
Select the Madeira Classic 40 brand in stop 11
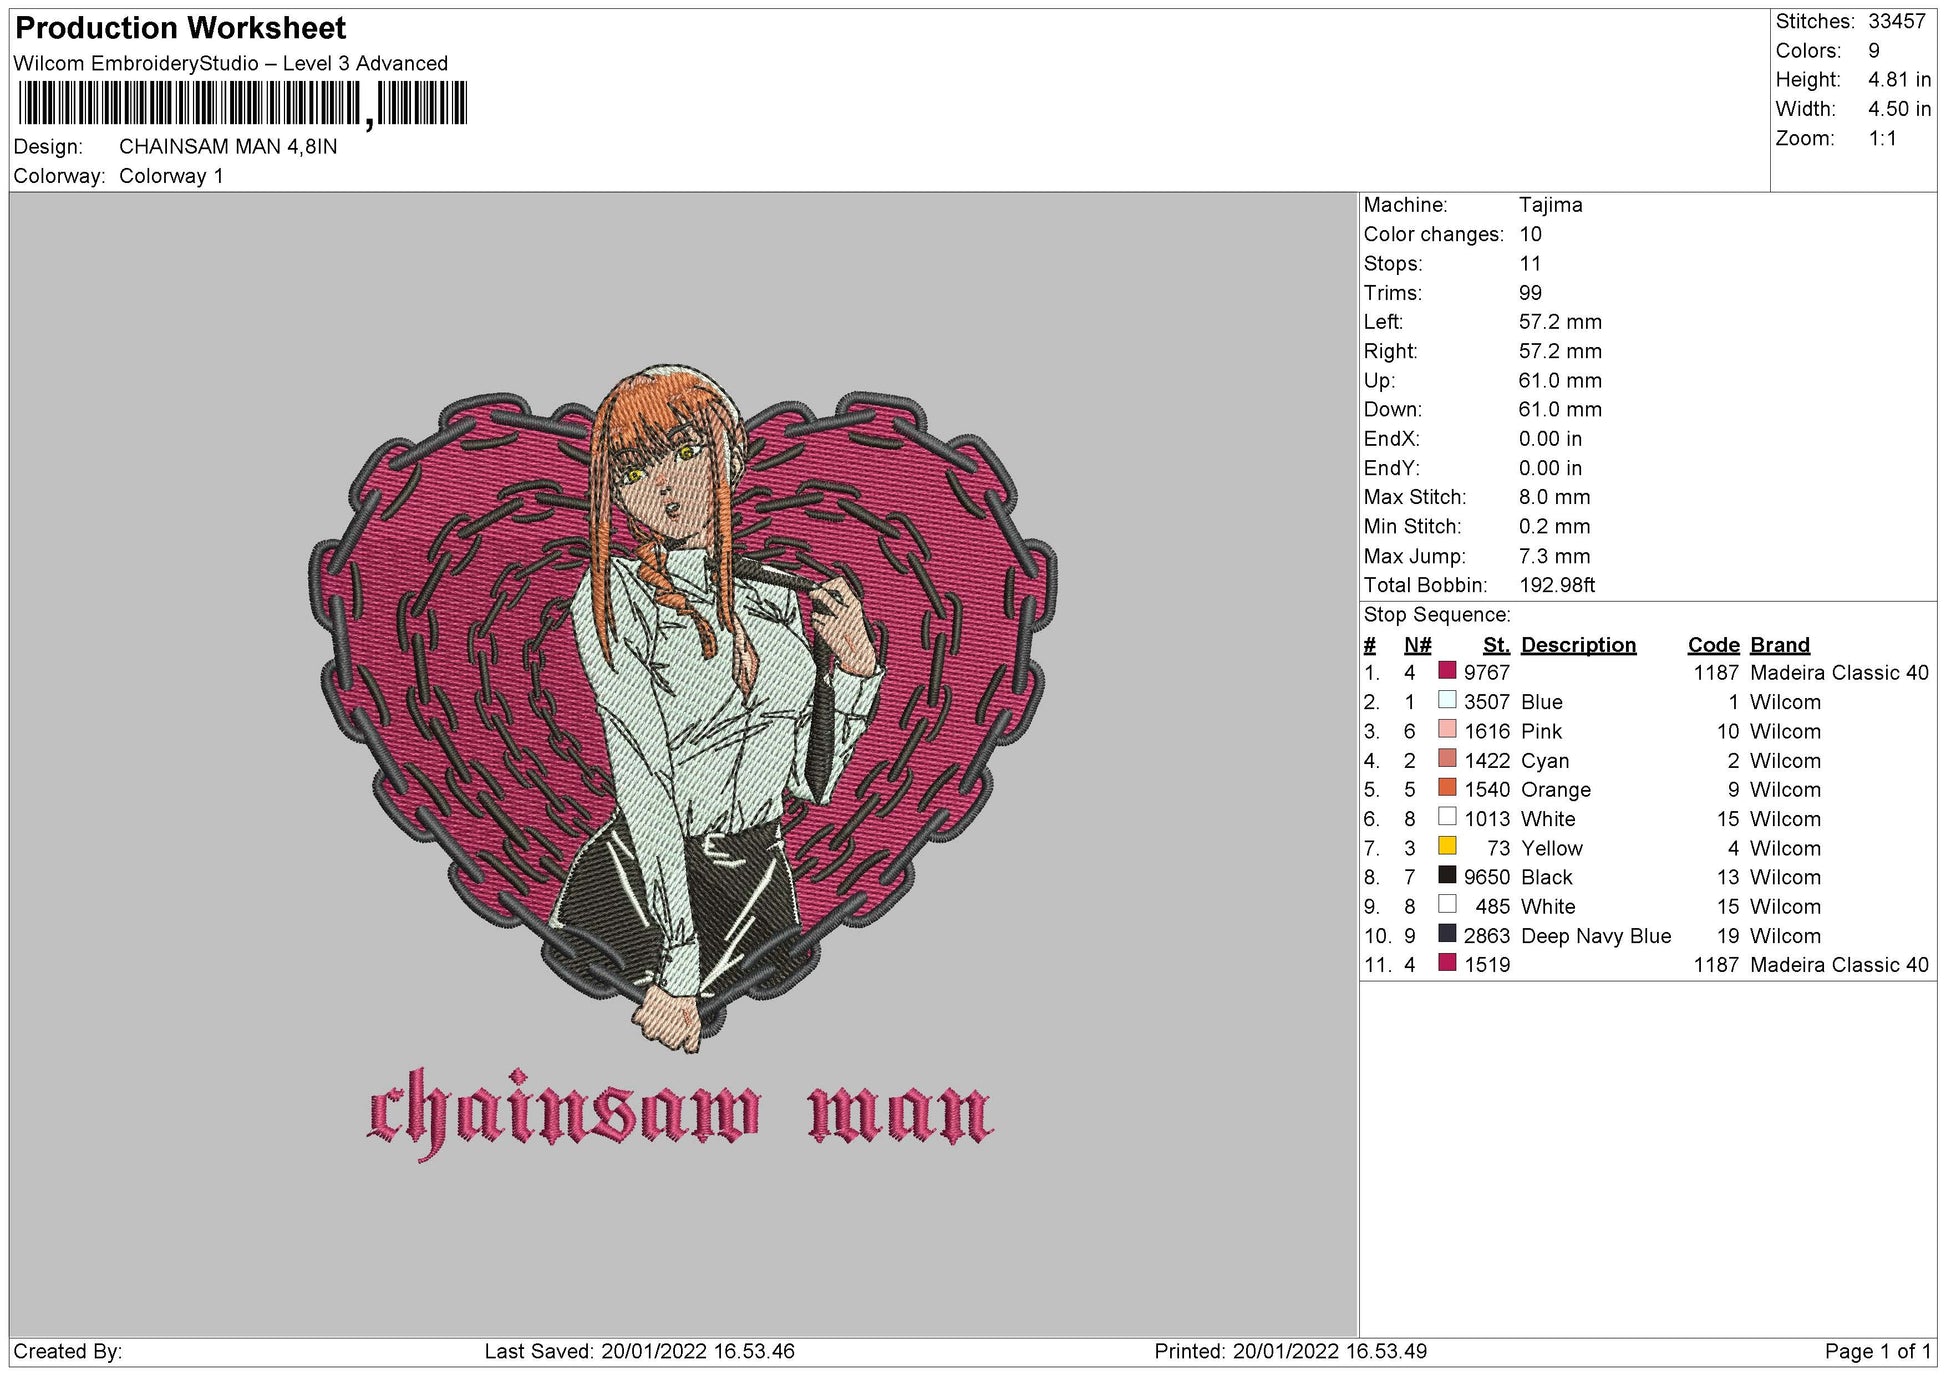point(1839,965)
